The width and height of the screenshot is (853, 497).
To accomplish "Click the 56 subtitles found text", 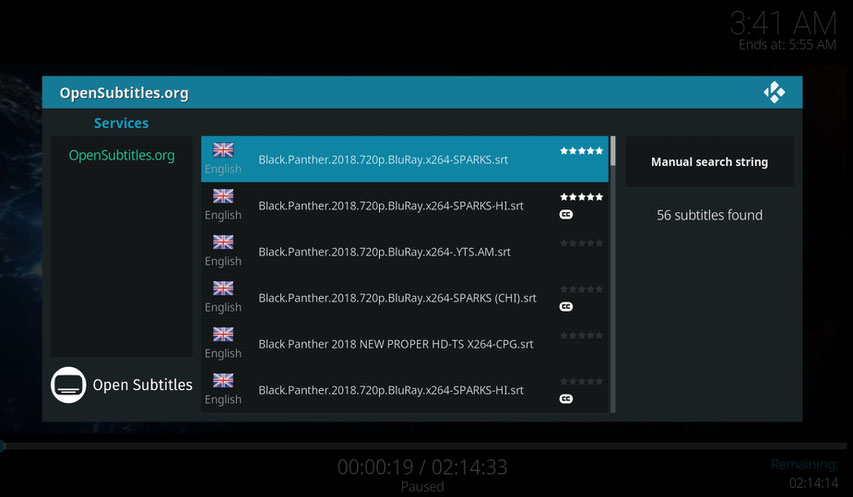I will 709,215.
